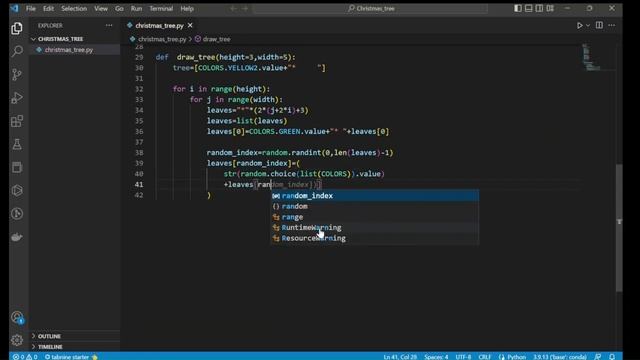Go forward with the navigation arrow
Viewport: 640px width, 360px height.
(x=245, y=8)
